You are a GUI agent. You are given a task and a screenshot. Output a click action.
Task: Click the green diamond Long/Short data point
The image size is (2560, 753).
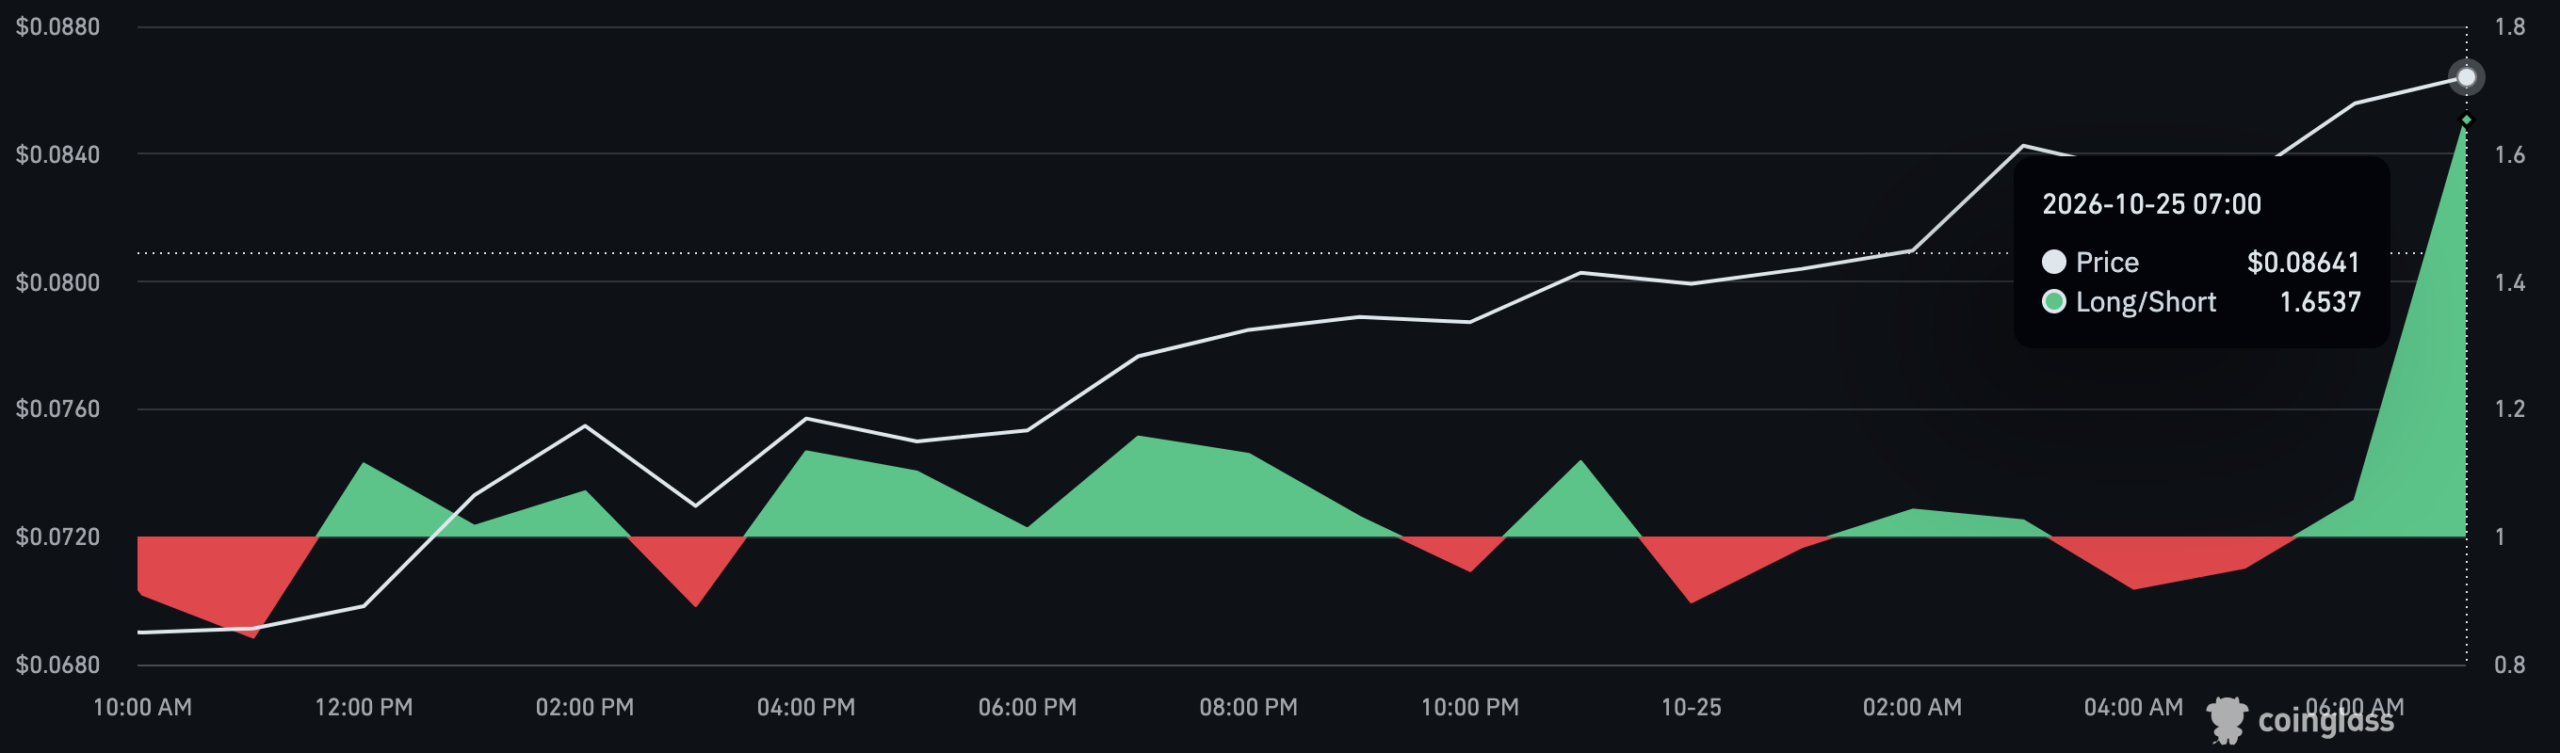pyautogui.click(x=2466, y=120)
